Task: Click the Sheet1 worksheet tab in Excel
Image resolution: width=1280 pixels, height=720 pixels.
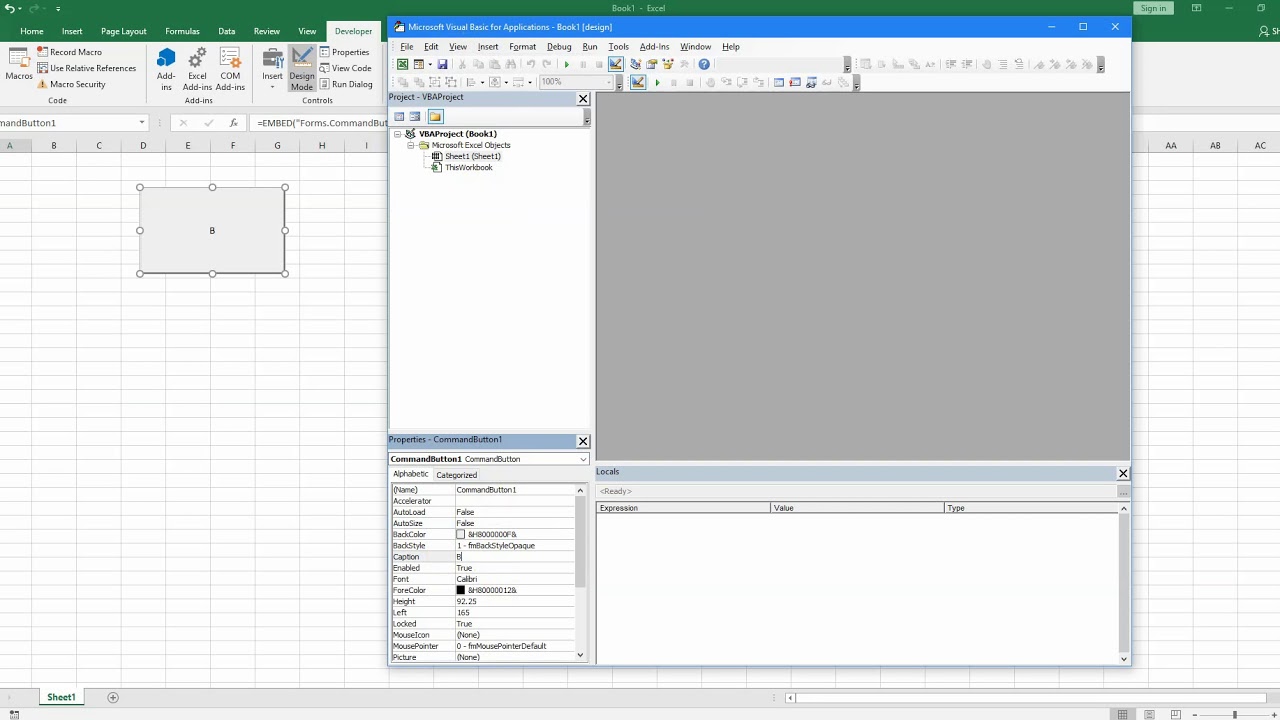Action: point(61,697)
